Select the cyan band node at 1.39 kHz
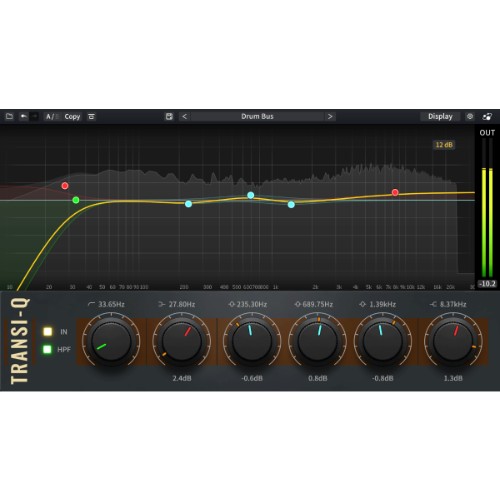This screenshot has width=500, height=500. [291, 205]
